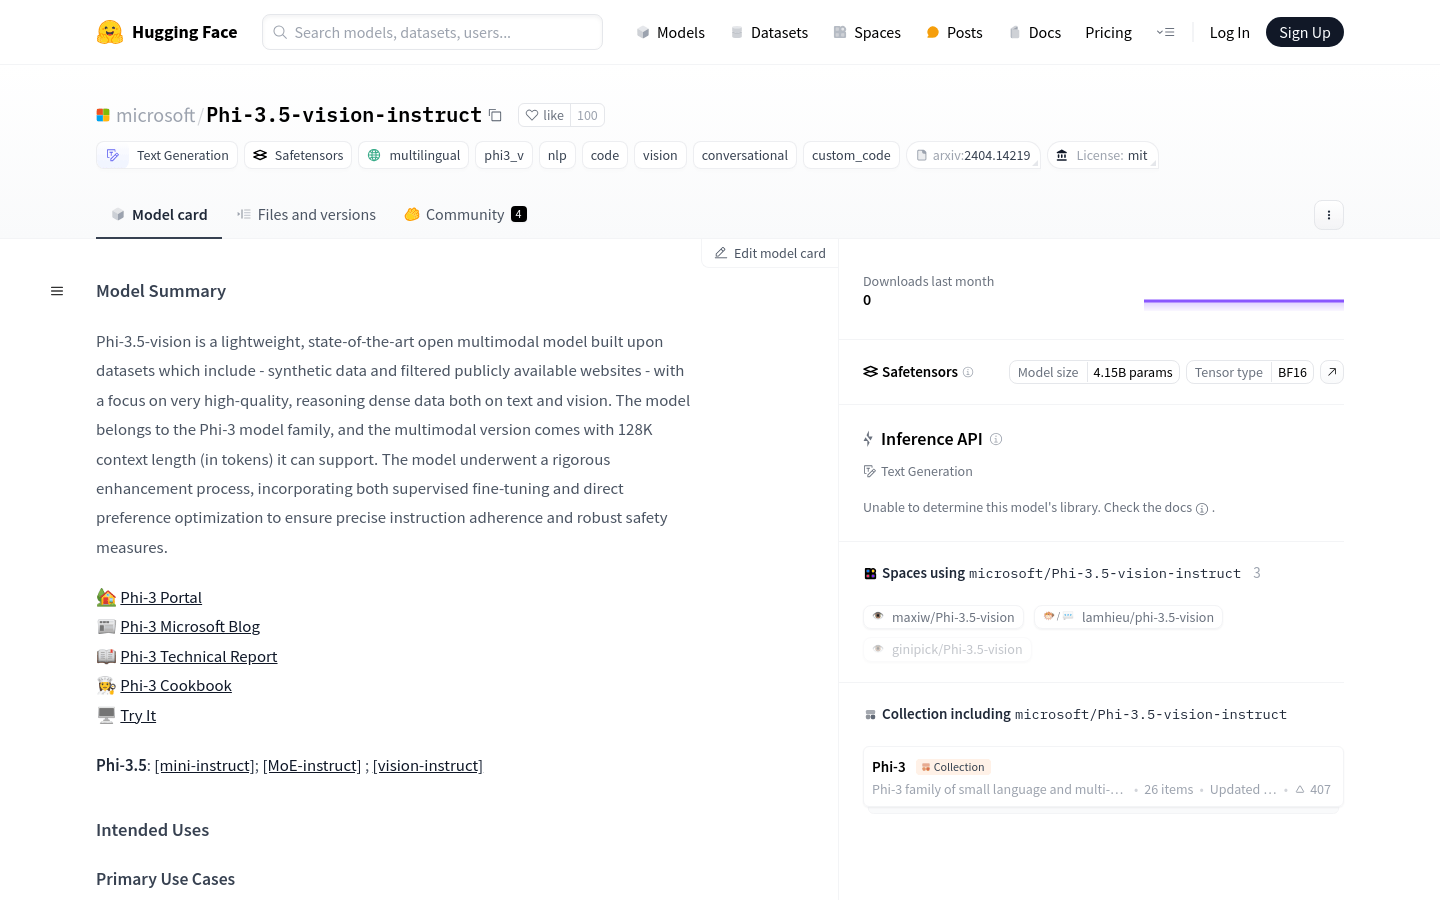1440x900 pixels.
Task: Expand the more navigation menu icon
Action: pos(1165,32)
